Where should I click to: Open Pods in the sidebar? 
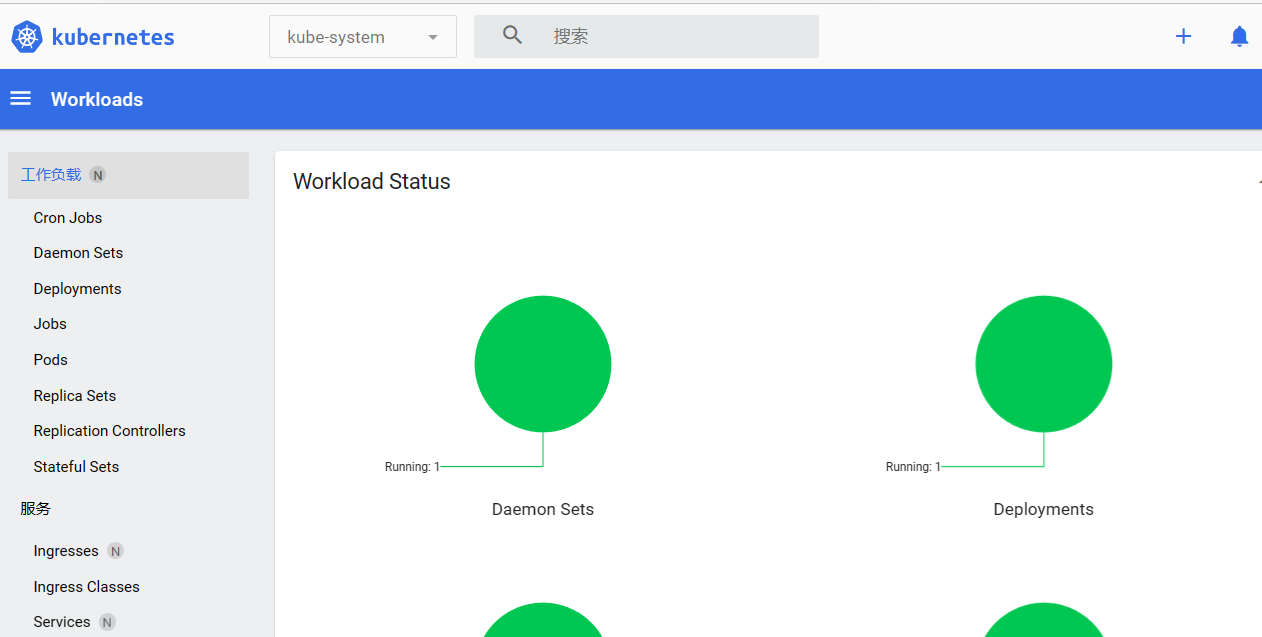click(x=51, y=360)
